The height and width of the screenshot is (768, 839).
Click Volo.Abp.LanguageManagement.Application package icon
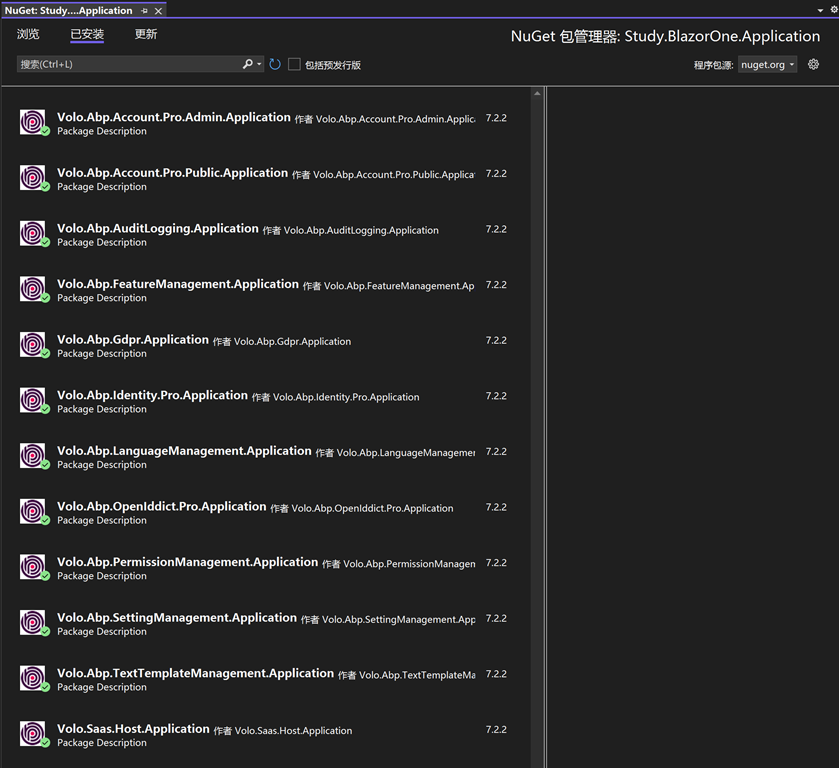[34, 456]
